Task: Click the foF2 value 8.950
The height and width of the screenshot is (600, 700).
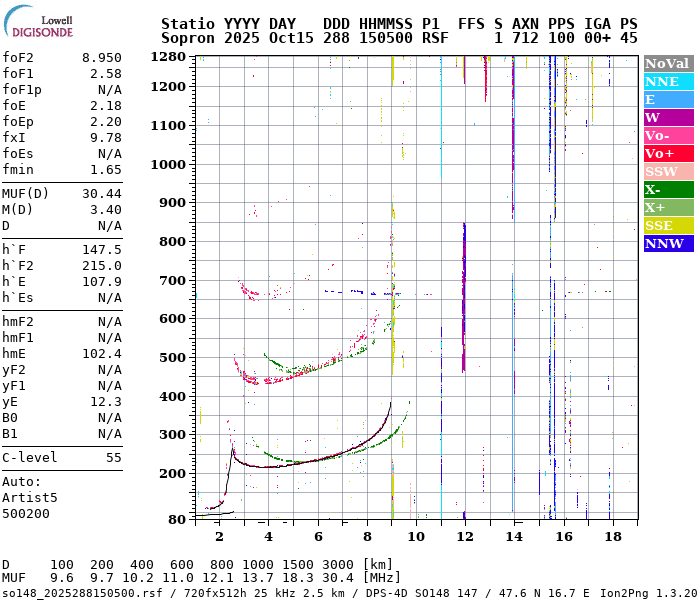Action: pos(101,58)
